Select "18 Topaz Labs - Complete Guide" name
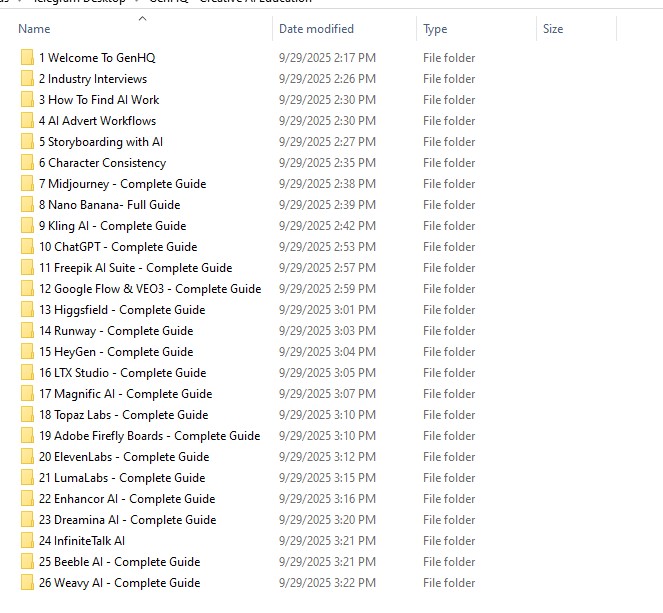Image resolution: width=663 pixels, height=613 pixels. point(123,415)
